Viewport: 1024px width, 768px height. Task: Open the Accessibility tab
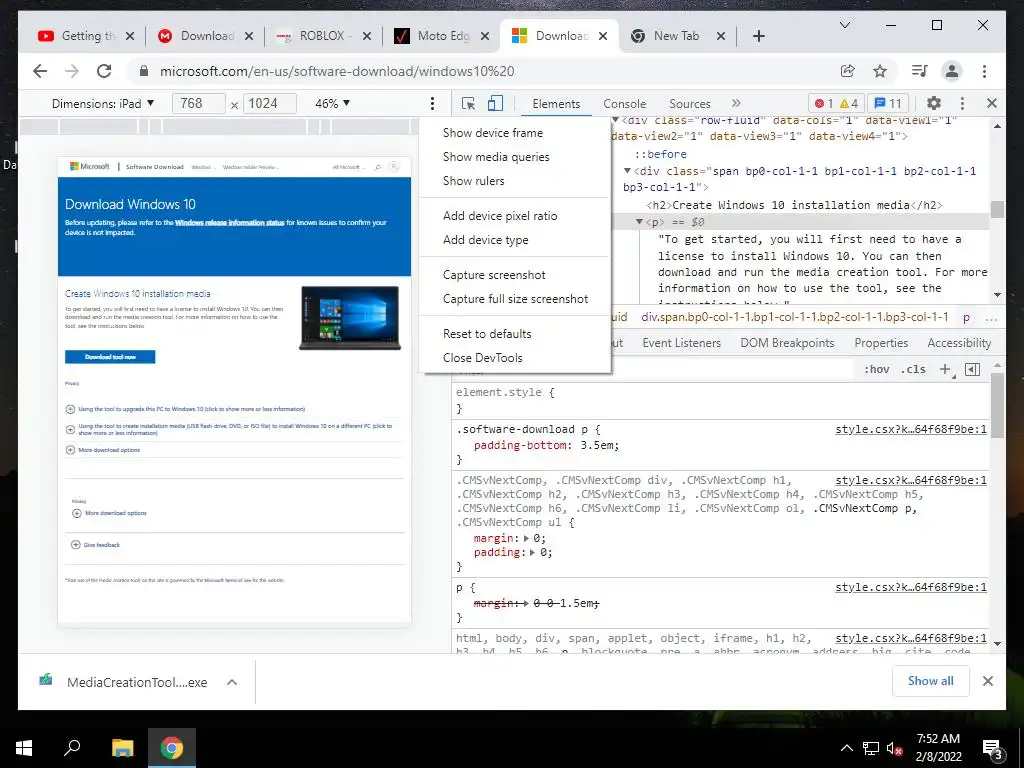pos(959,343)
